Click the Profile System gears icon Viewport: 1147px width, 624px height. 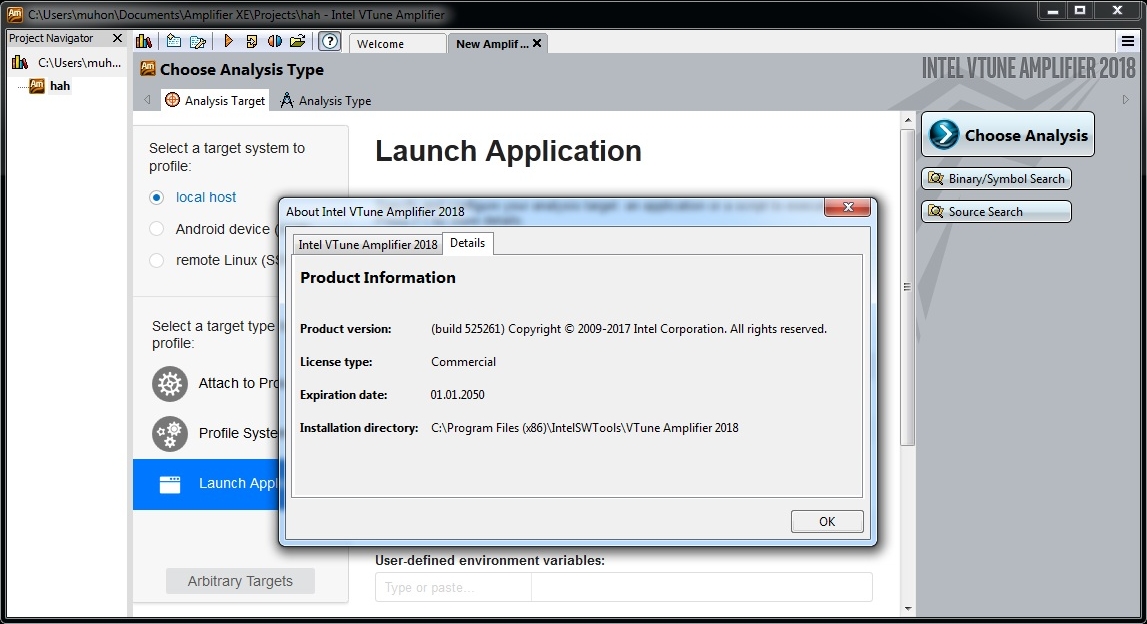[x=170, y=433]
